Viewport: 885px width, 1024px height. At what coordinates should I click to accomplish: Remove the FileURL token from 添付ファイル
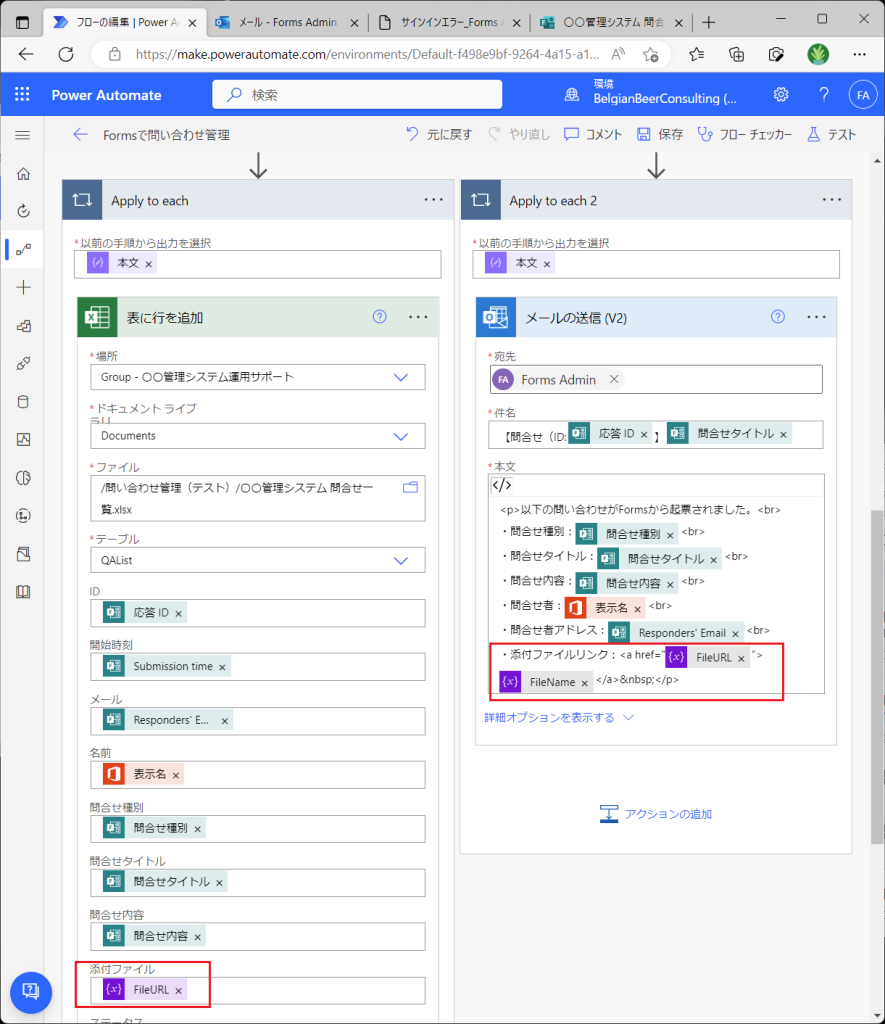pos(178,991)
